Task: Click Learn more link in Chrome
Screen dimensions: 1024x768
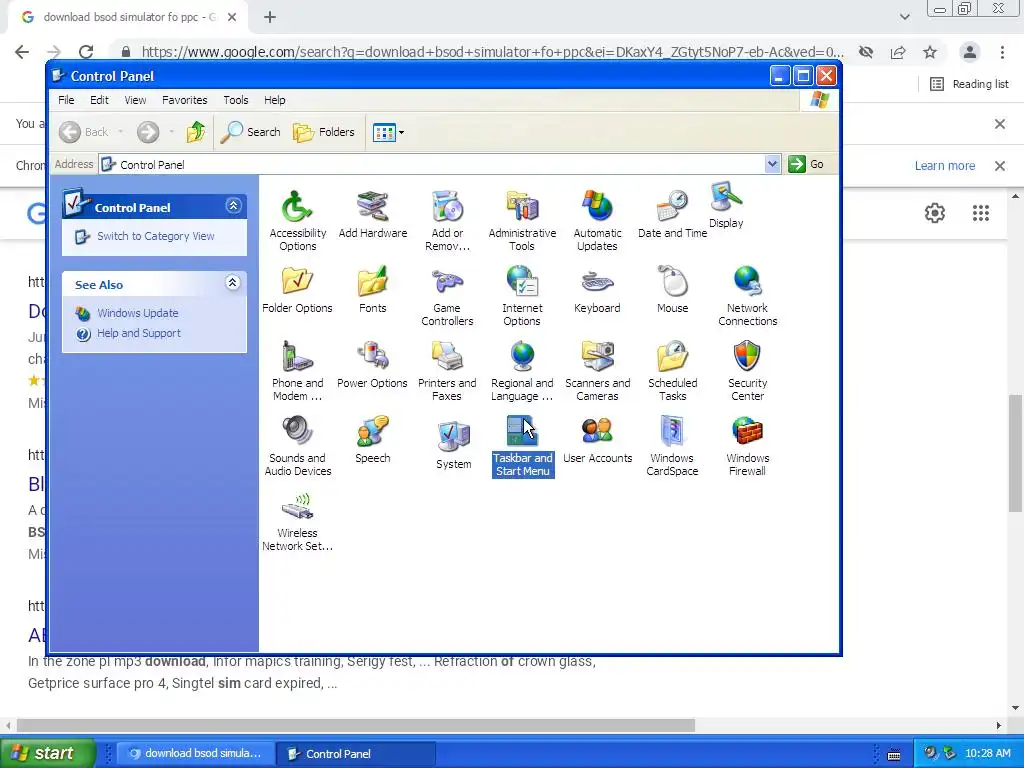Action: click(944, 166)
